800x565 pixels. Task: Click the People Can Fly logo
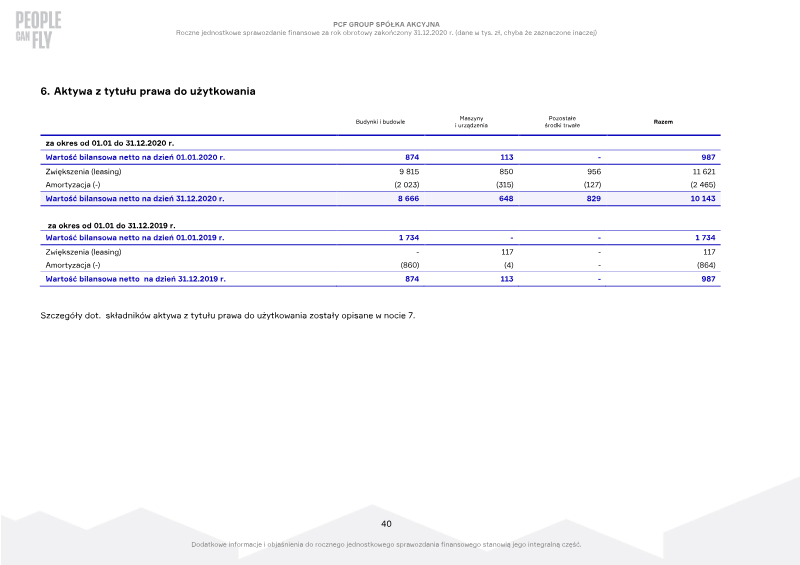click(x=38, y=30)
